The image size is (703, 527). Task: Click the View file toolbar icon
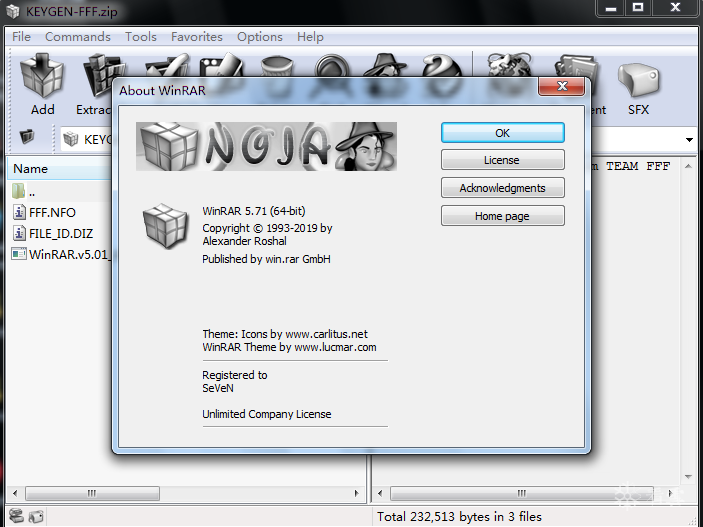(221, 65)
